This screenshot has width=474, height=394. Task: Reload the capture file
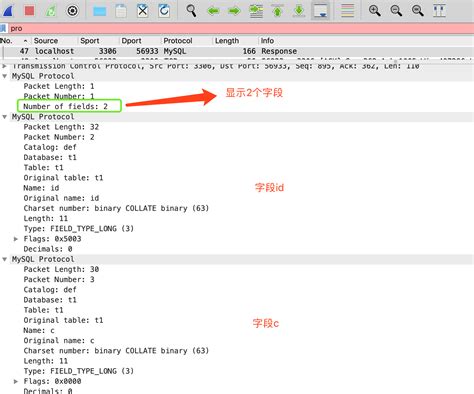[x=164, y=11]
